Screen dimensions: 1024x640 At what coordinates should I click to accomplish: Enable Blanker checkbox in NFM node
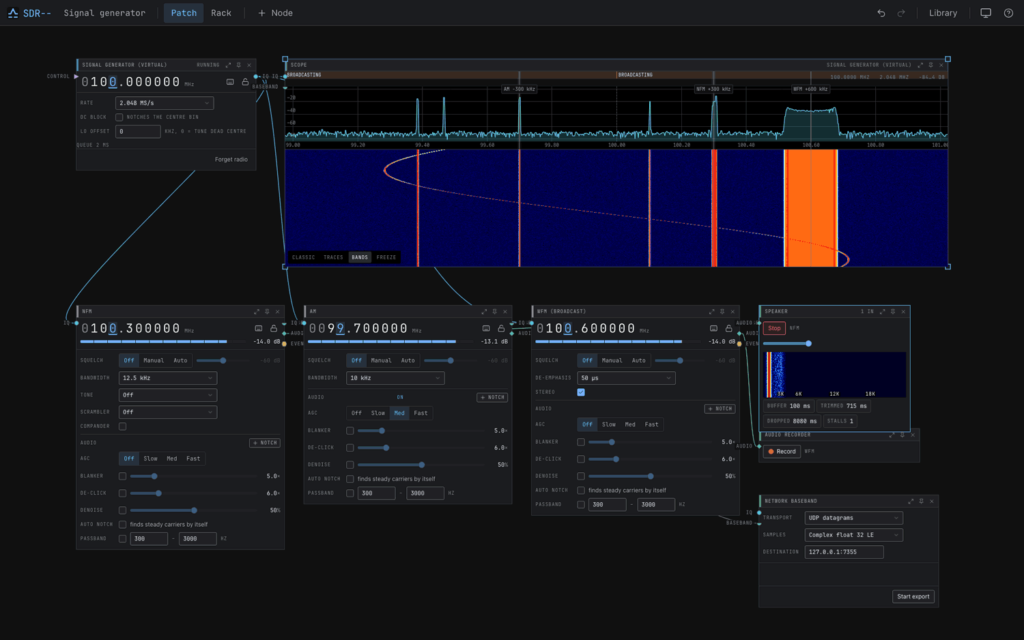tap(122, 476)
